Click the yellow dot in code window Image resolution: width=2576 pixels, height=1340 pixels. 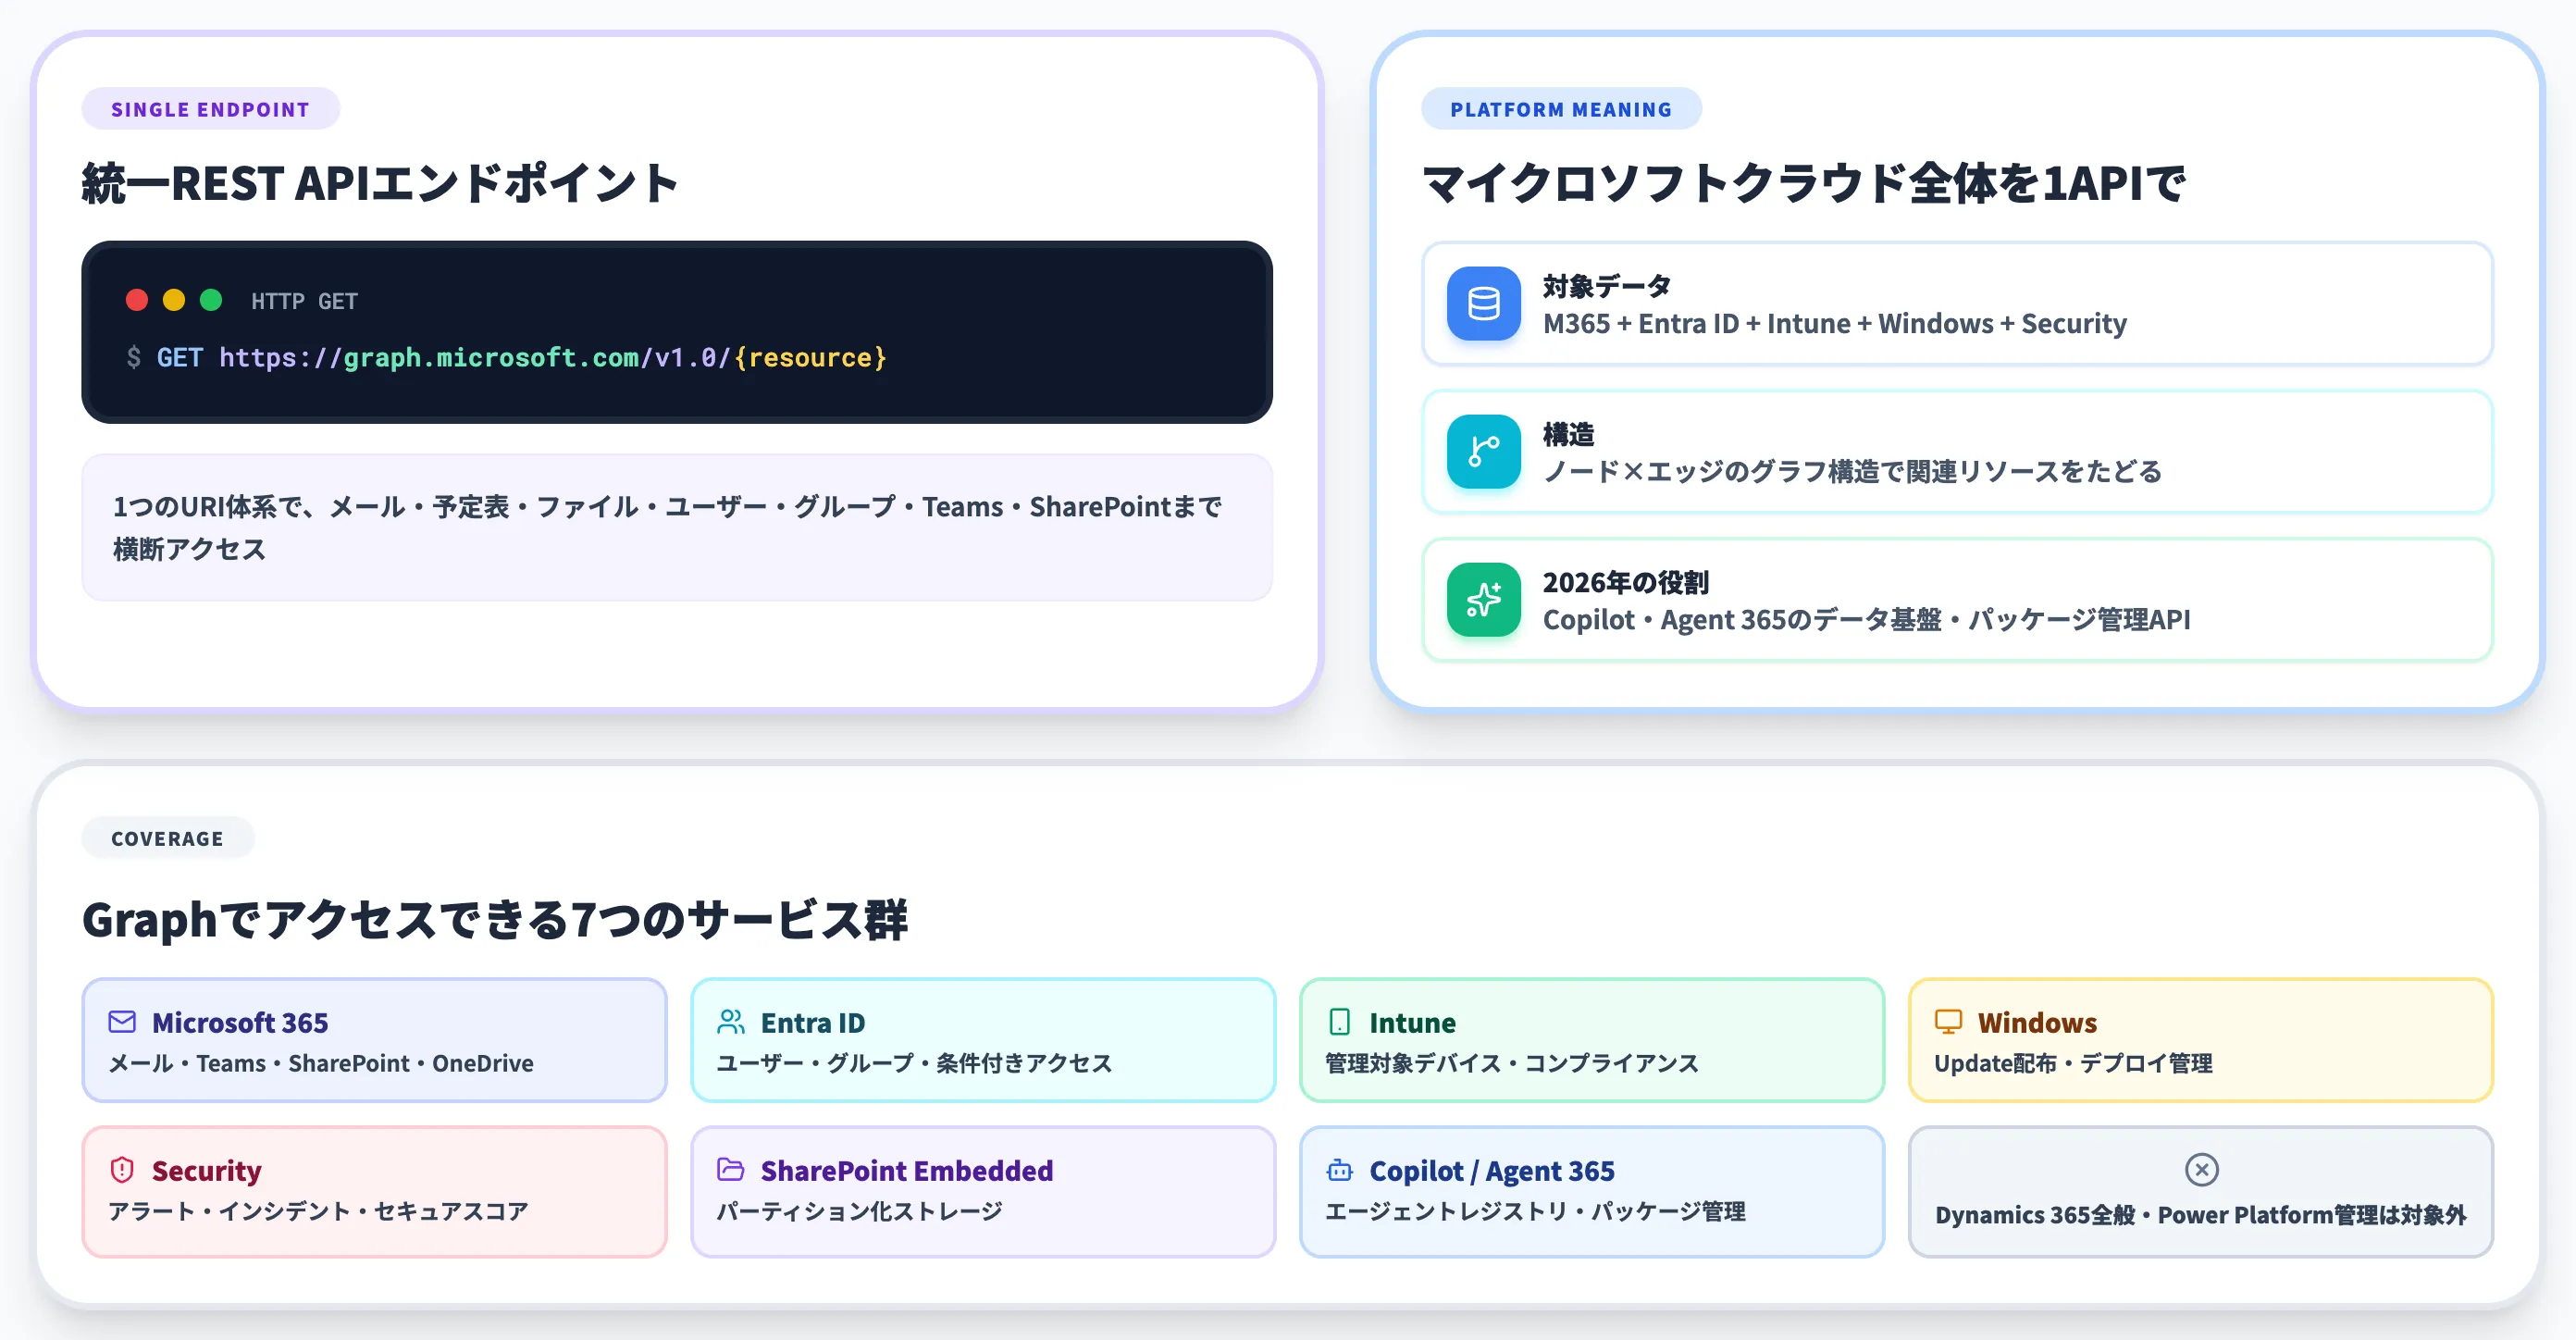174,300
